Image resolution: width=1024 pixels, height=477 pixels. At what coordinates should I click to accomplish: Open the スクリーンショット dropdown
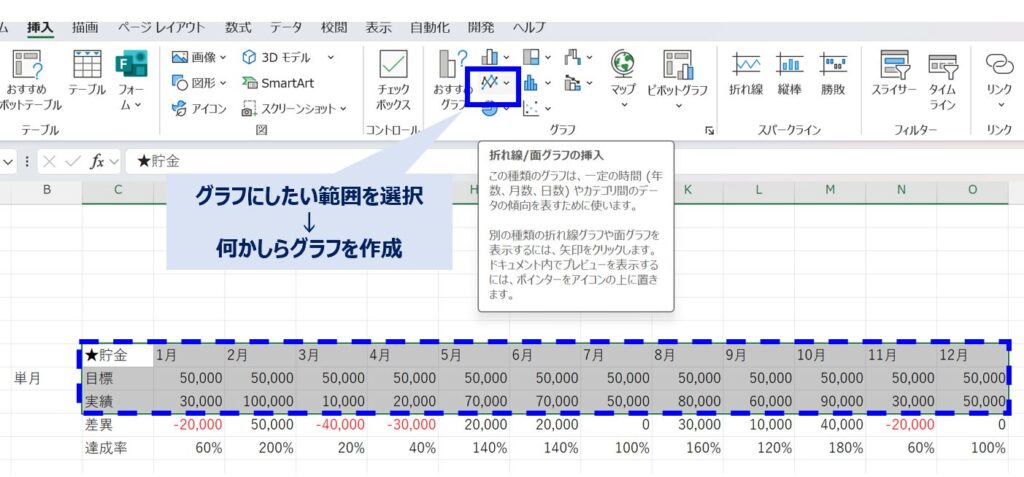click(x=344, y=108)
